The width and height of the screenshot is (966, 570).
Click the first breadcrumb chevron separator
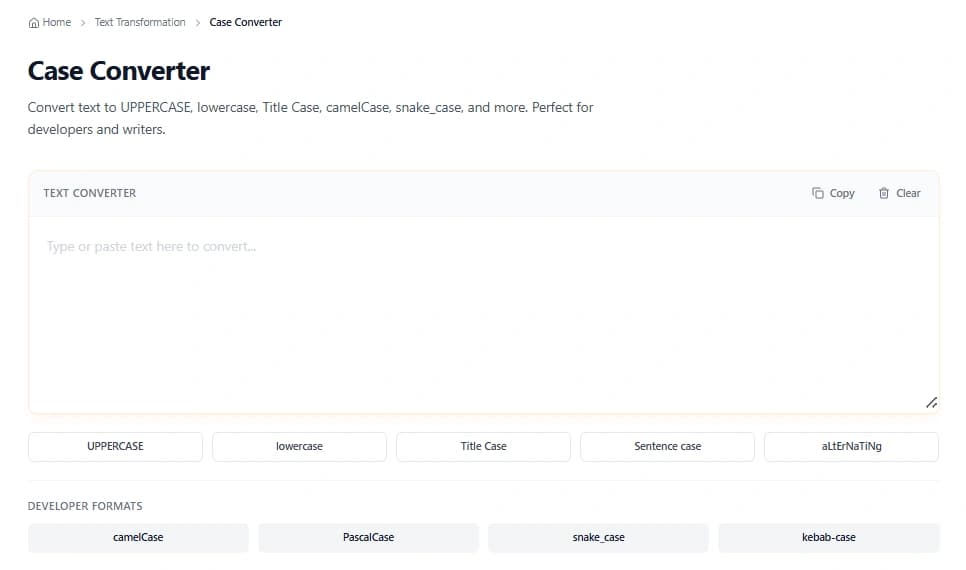click(x=82, y=22)
